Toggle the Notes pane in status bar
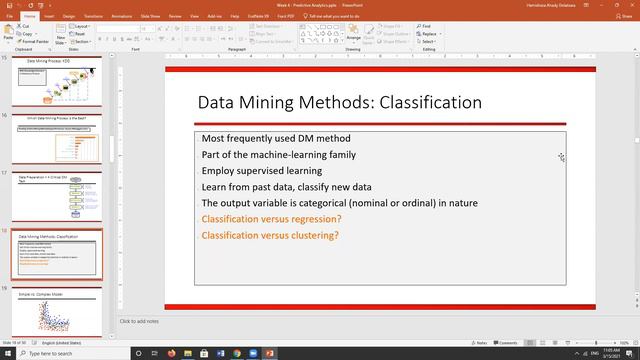 pos(479,343)
